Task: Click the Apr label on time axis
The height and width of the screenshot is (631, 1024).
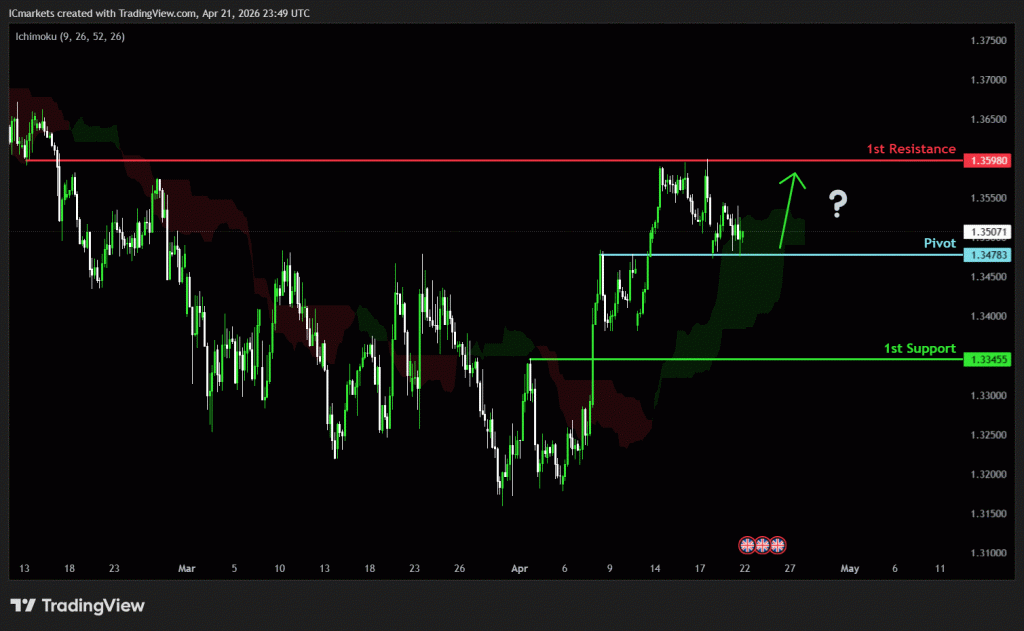Action: tap(519, 568)
